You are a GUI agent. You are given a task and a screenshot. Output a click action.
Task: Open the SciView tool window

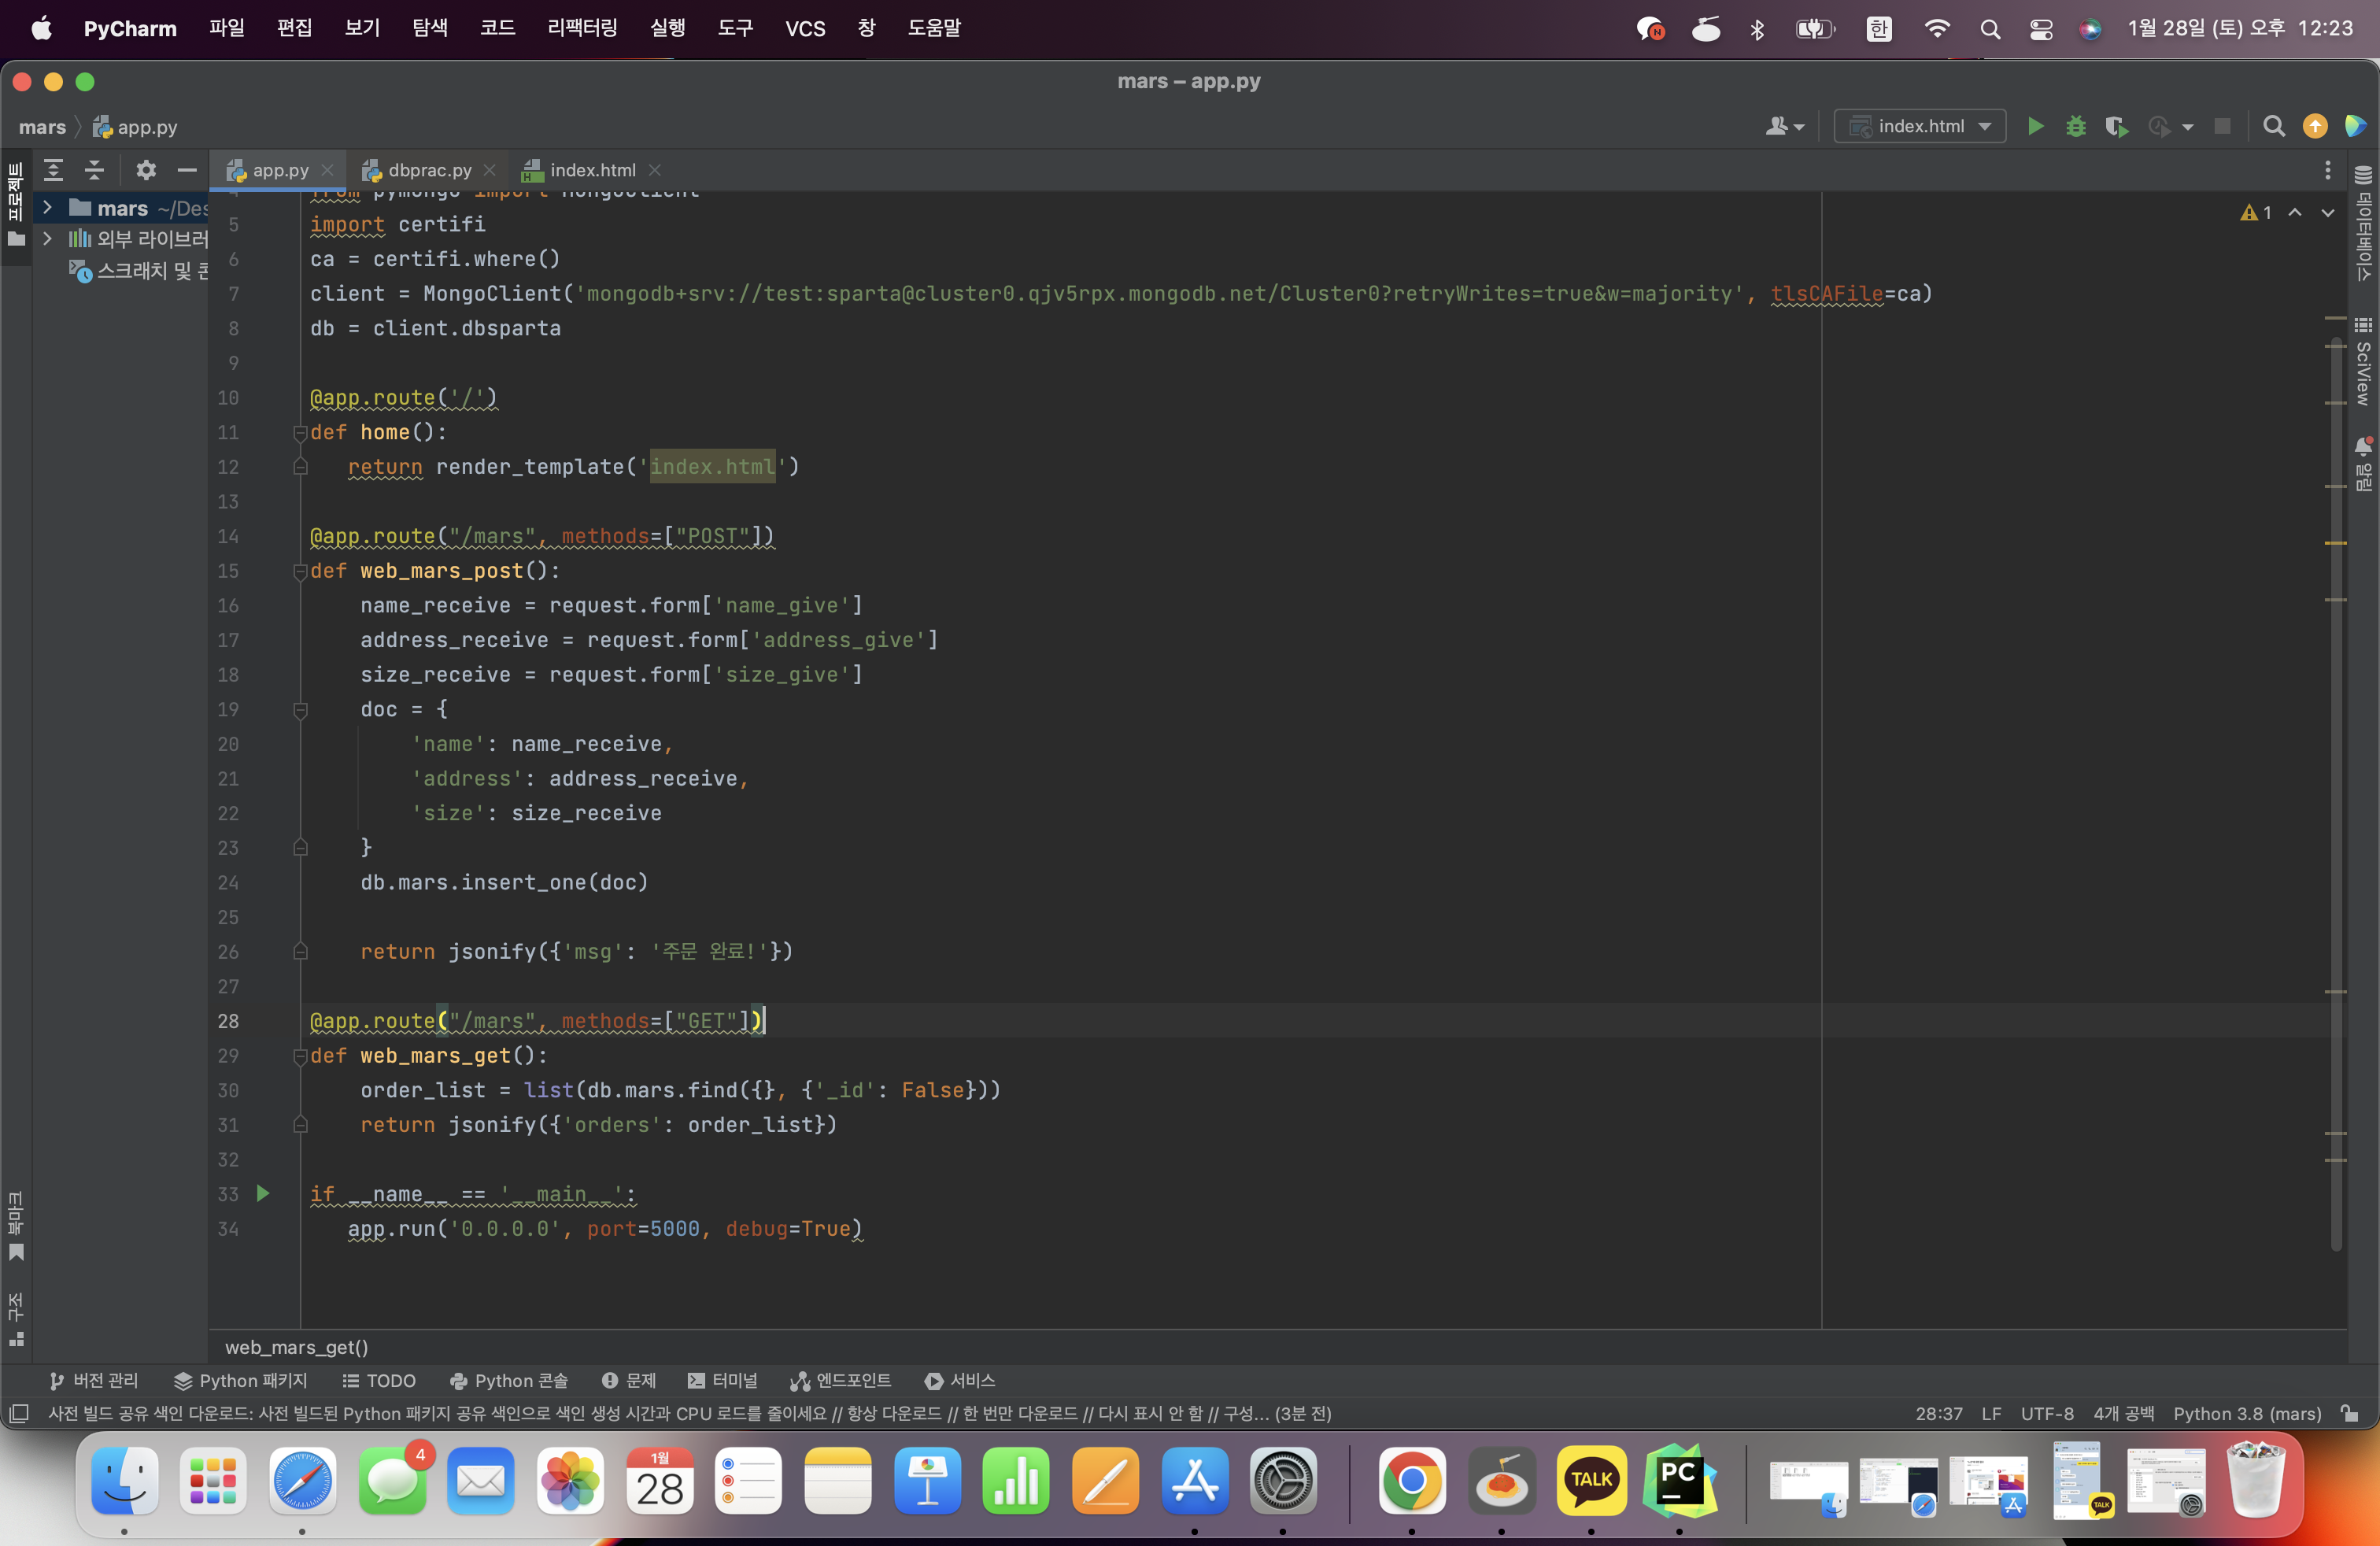point(2363,362)
